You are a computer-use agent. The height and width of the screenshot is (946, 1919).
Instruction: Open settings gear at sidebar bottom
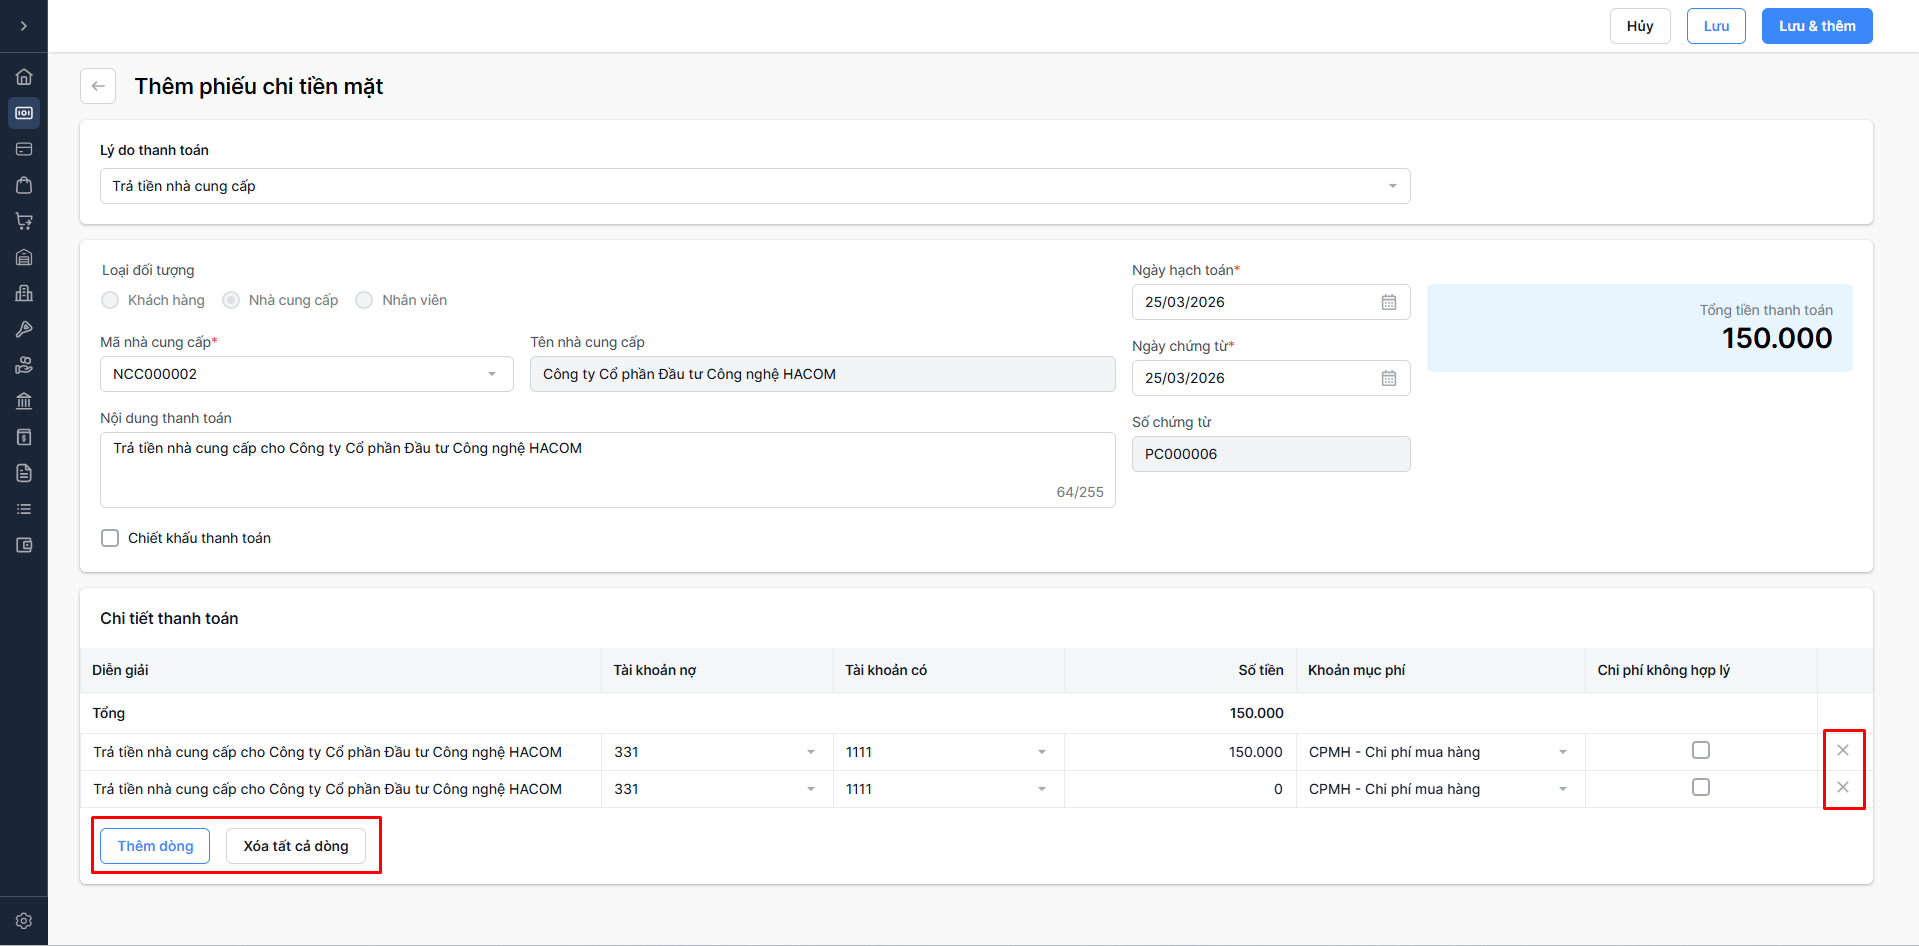(24, 921)
